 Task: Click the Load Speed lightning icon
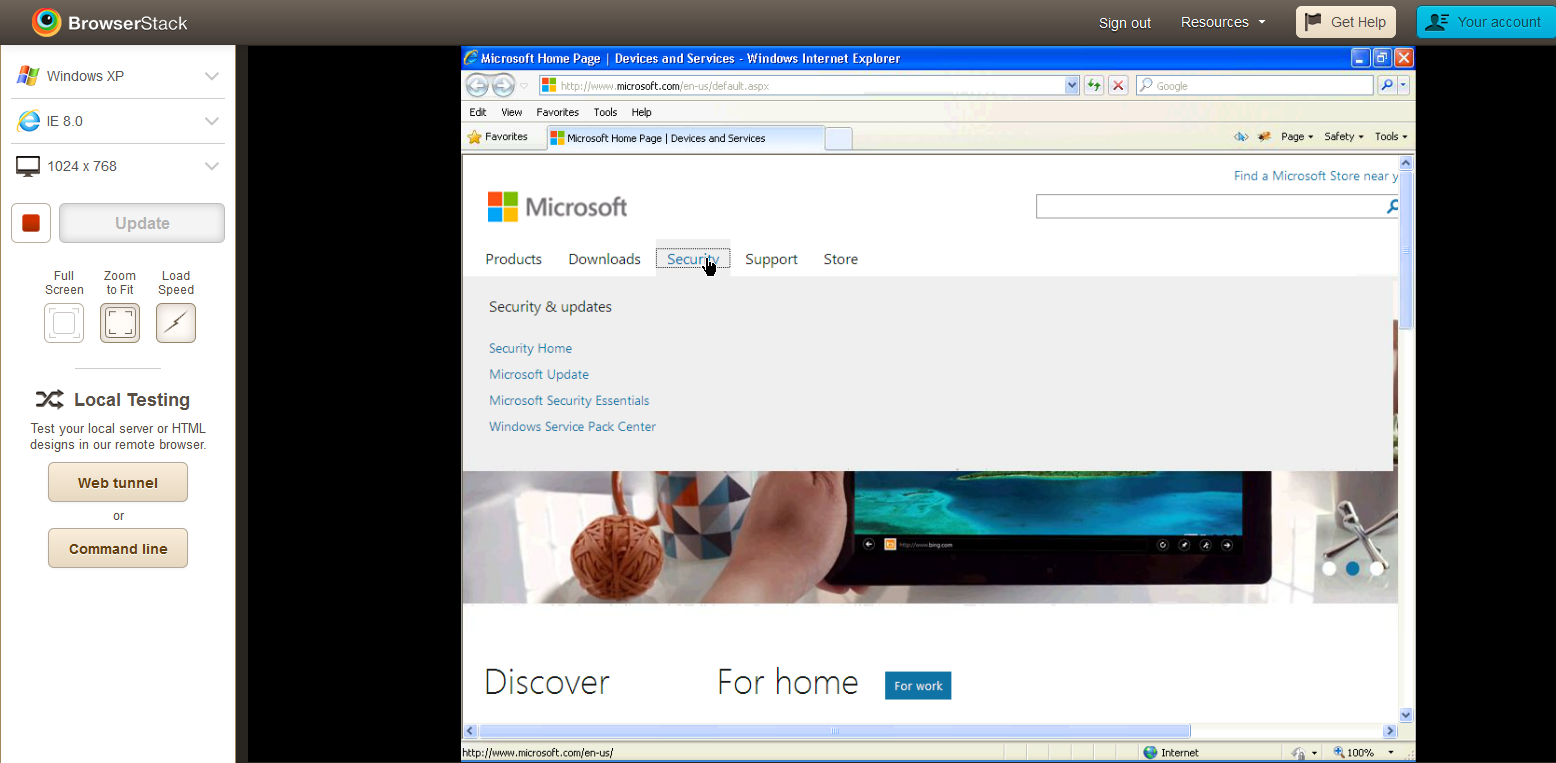coord(176,323)
